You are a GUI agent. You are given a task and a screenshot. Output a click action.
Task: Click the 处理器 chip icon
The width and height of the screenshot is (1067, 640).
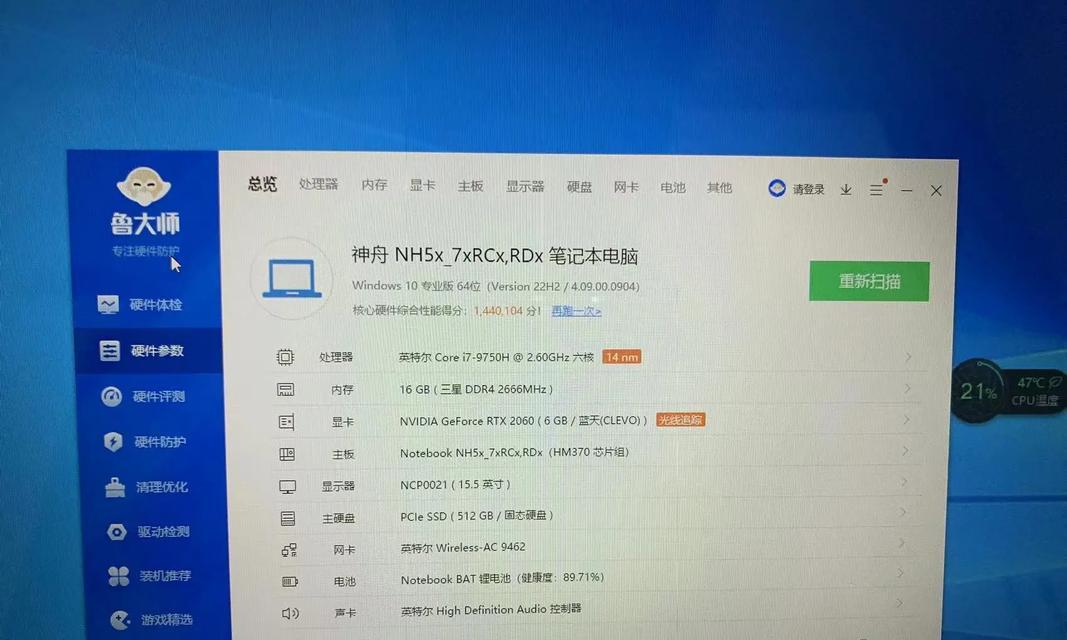click(285, 357)
